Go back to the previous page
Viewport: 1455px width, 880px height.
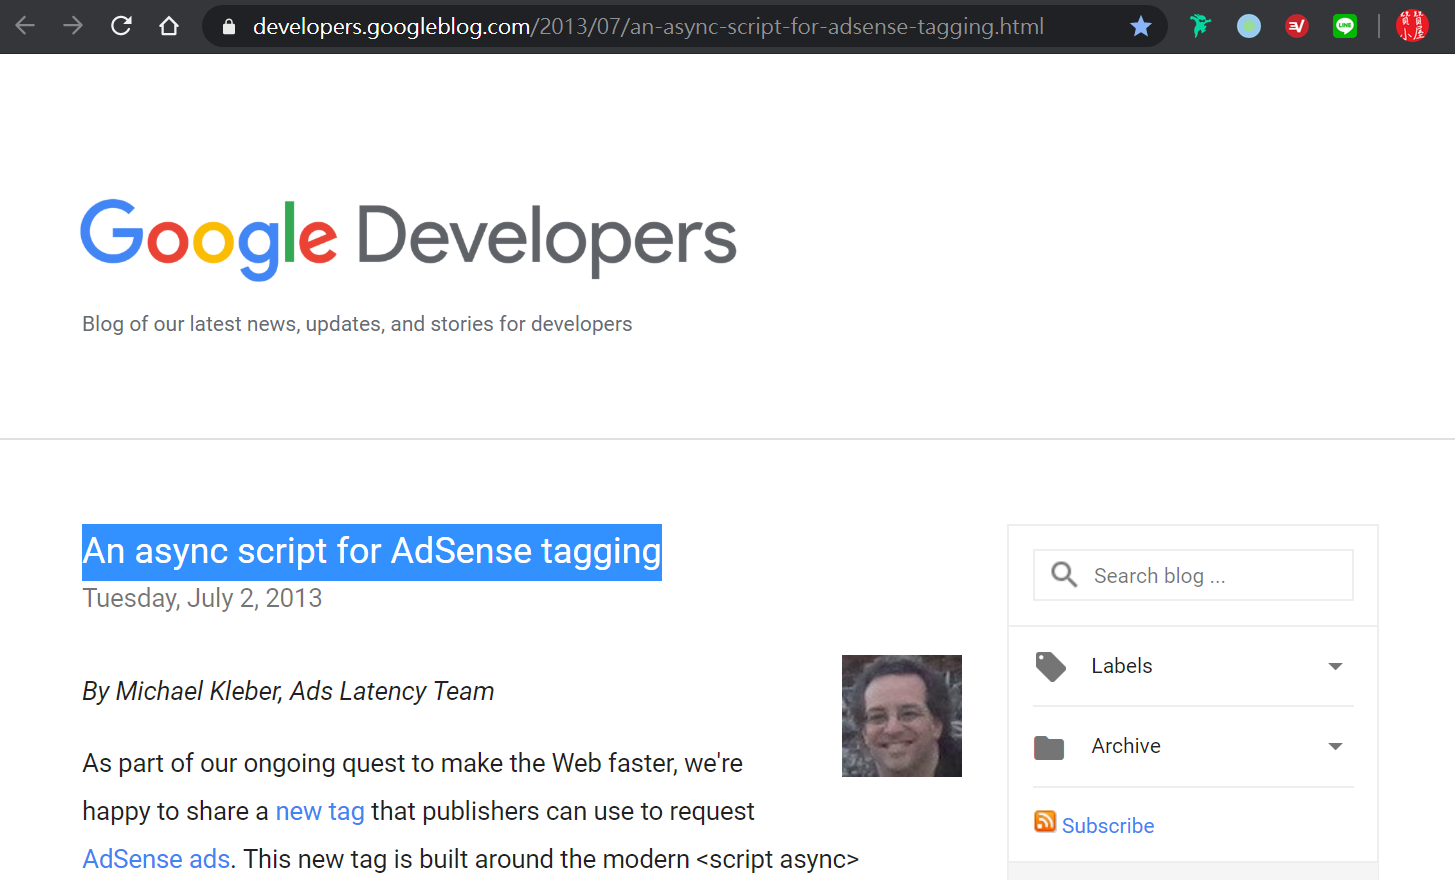pyautogui.click(x=25, y=26)
